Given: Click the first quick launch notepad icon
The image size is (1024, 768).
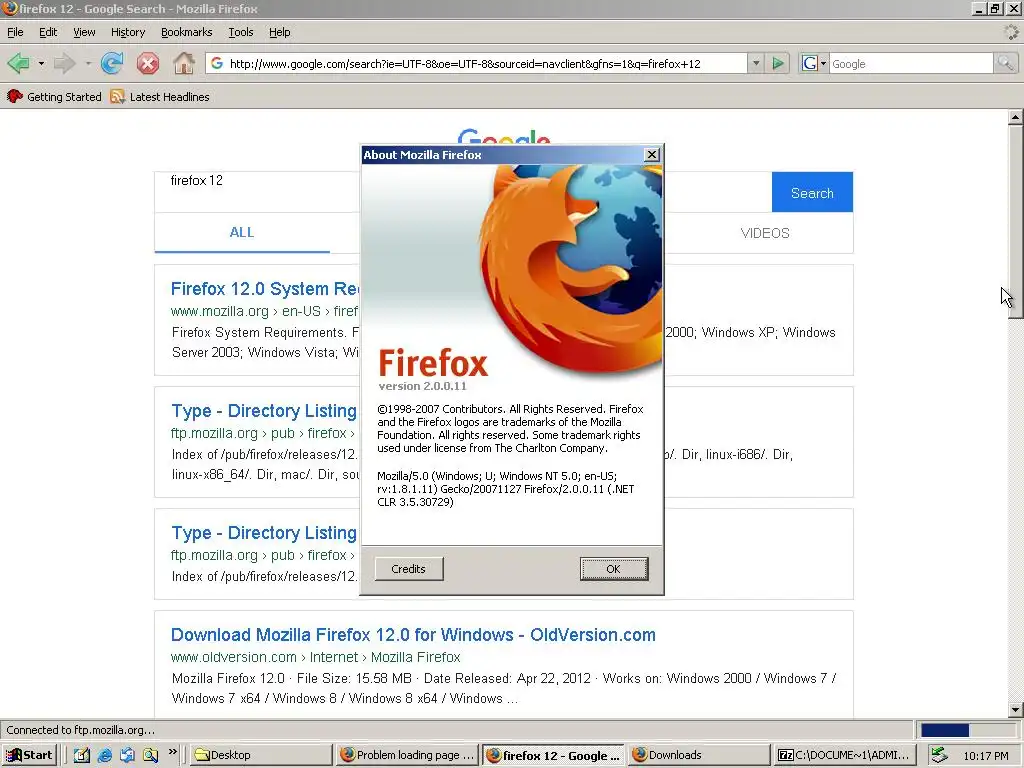Looking at the screenshot, I should point(82,755).
